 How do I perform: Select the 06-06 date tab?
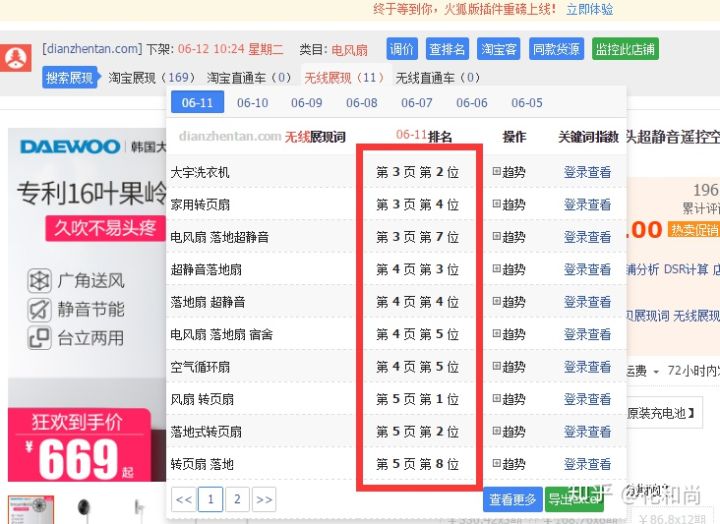point(472,102)
